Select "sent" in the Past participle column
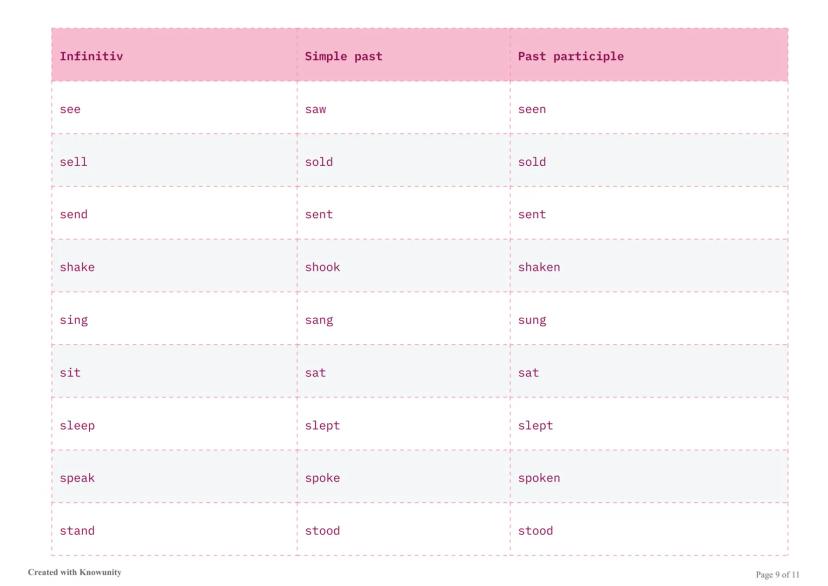 (x=532, y=214)
